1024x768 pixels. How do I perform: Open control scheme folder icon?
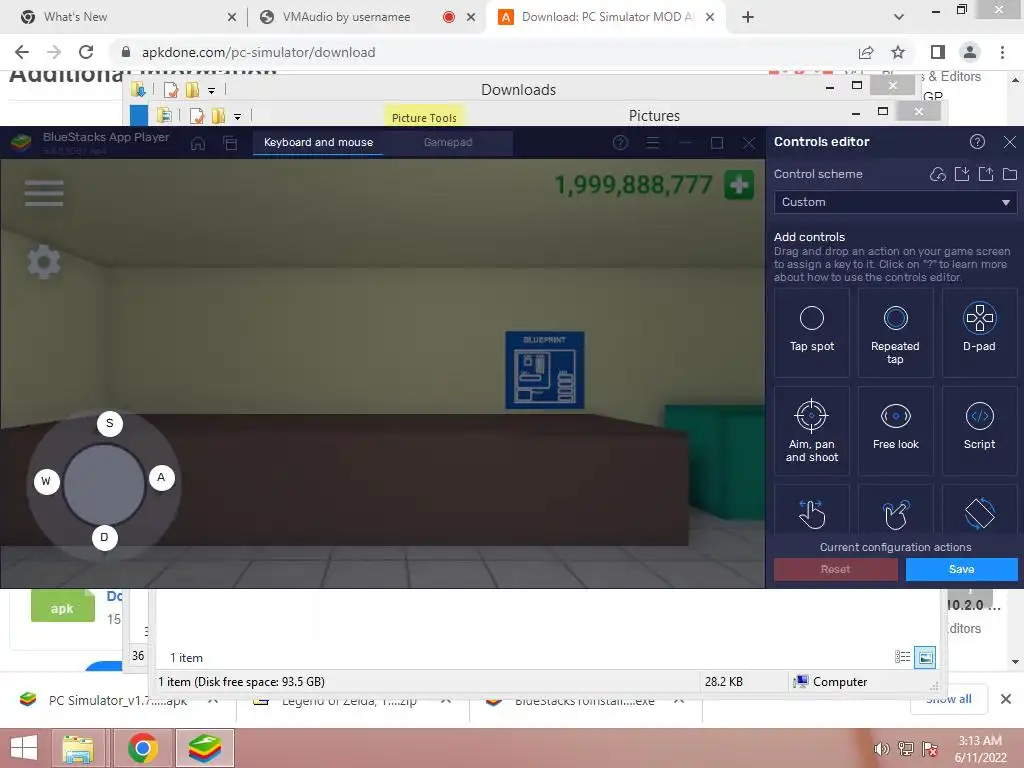point(1010,174)
